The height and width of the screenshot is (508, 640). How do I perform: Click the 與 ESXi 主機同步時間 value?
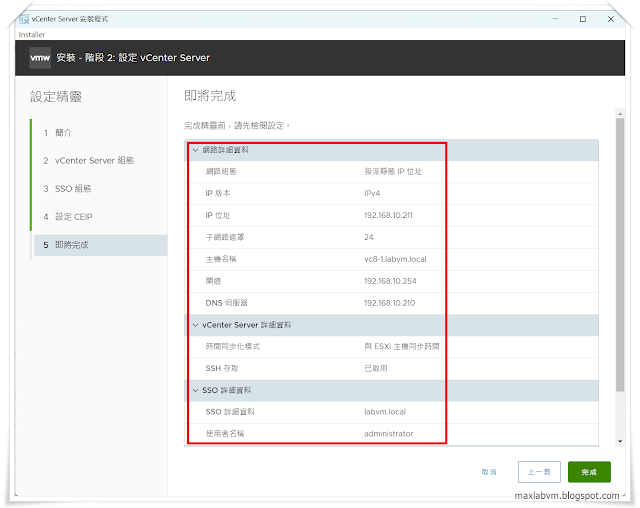[402, 346]
